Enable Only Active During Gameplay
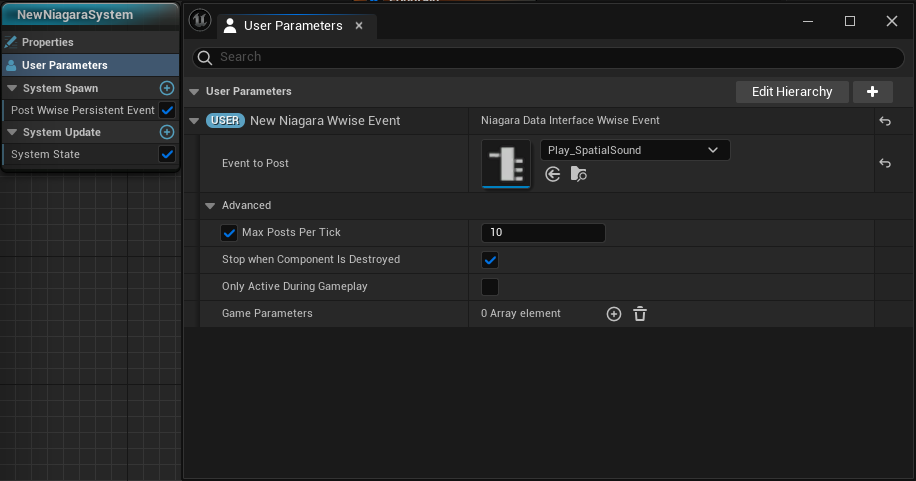 tap(490, 287)
